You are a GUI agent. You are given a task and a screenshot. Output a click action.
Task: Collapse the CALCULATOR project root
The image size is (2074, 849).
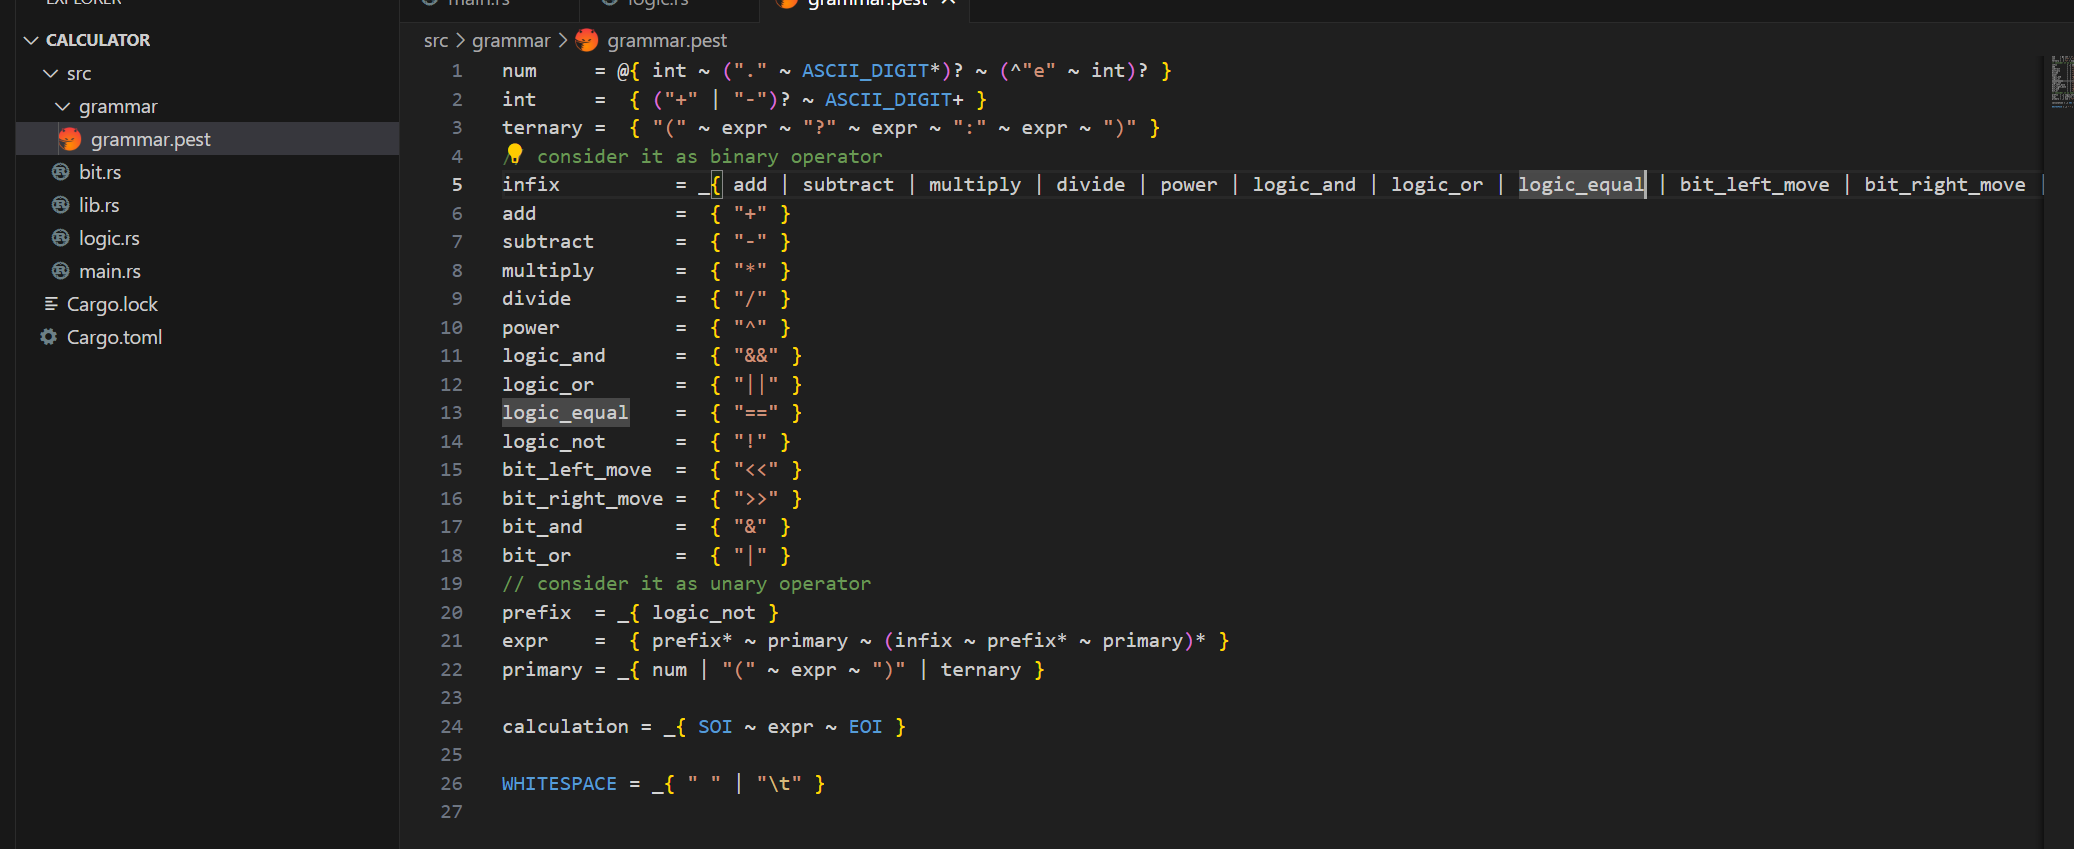point(31,40)
